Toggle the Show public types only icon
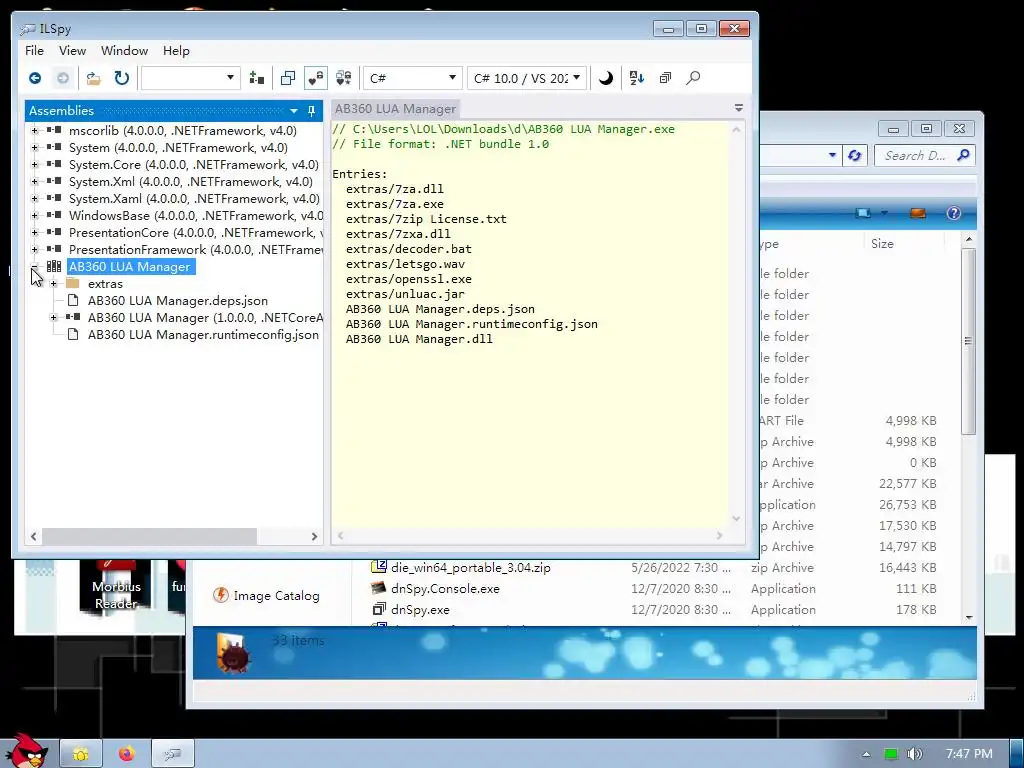The image size is (1024, 768). click(288, 78)
